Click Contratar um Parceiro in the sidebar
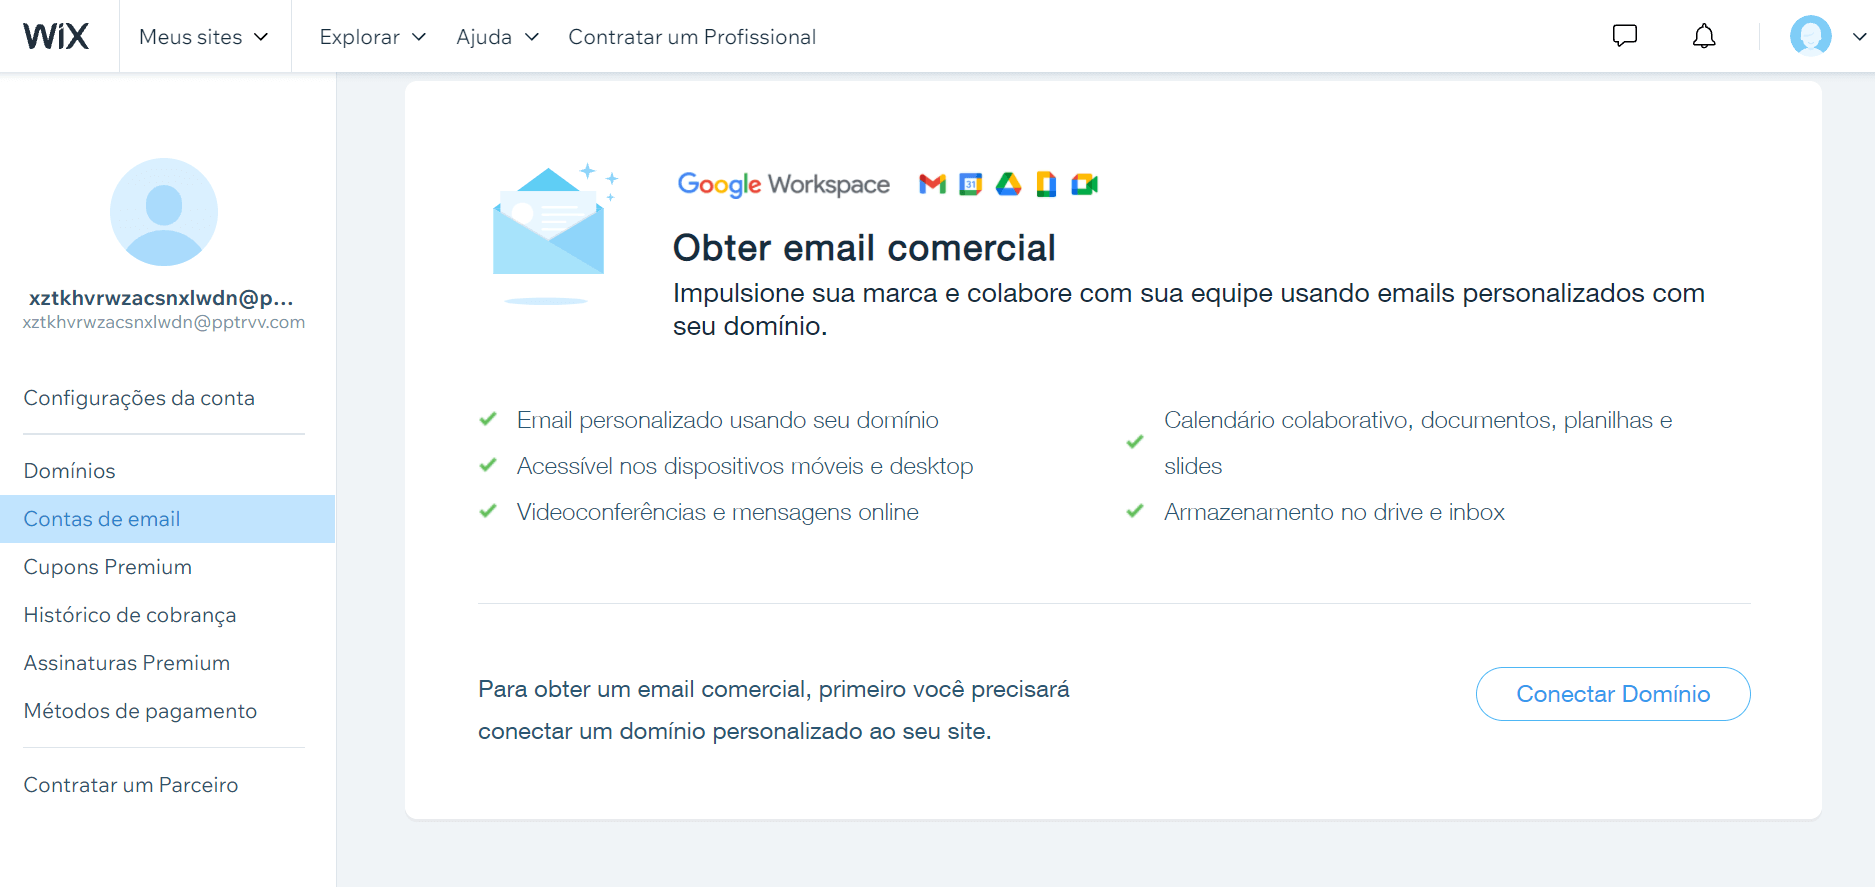 pyautogui.click(x=131, y=785)
